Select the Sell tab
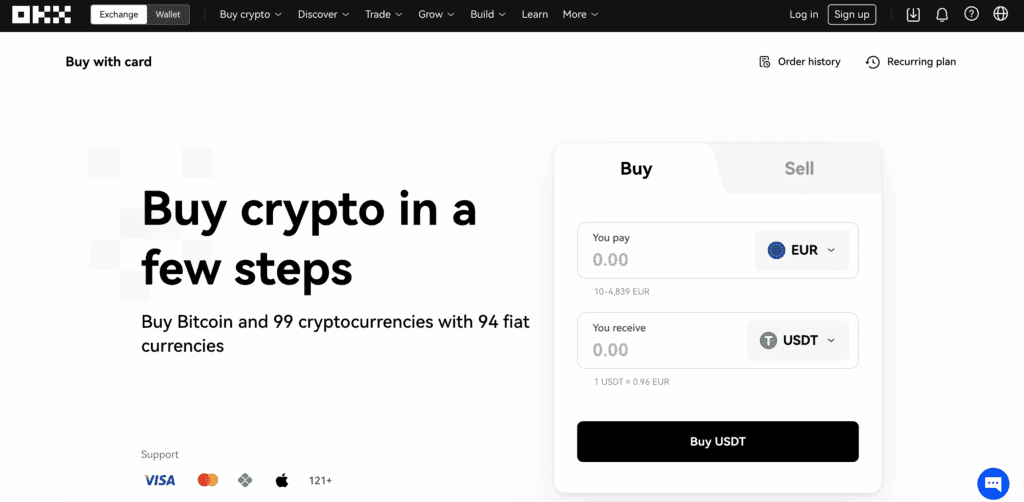The image size is (1024, 502). (799, 168)
